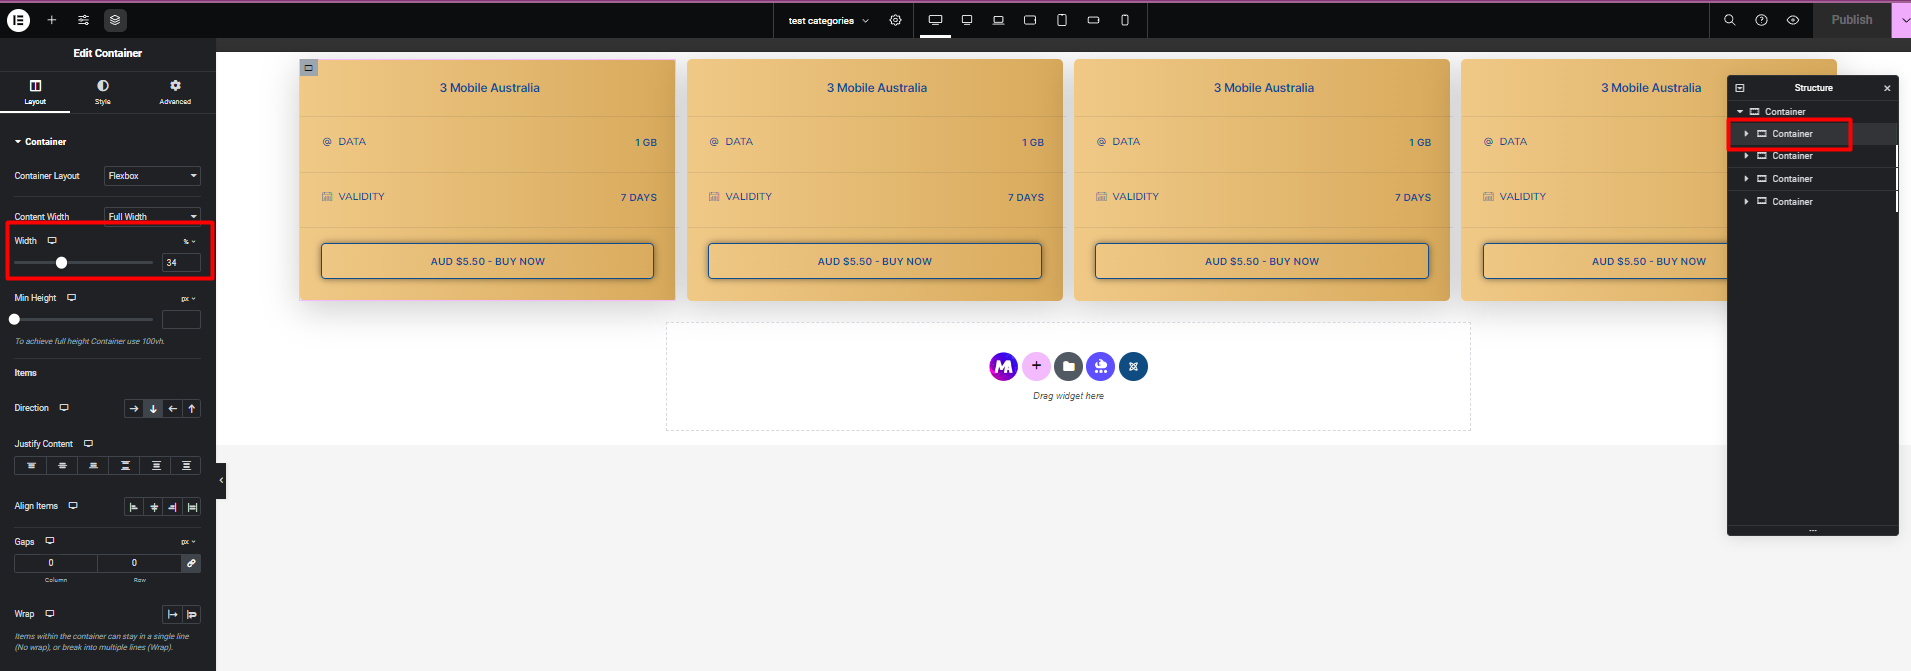
Task: Open page settings gear icon
Action: click(x=895, y=20)
